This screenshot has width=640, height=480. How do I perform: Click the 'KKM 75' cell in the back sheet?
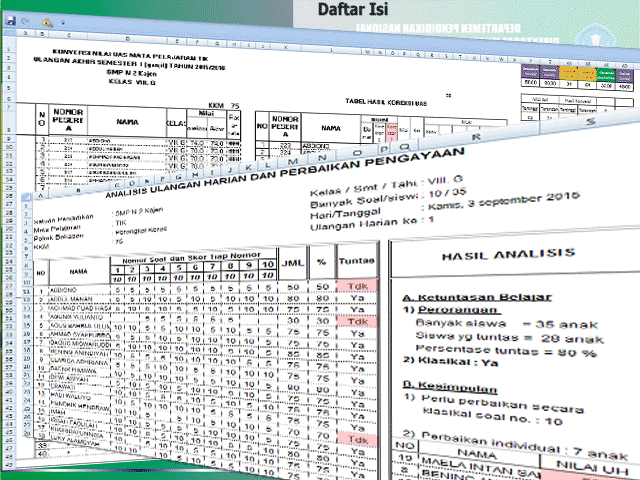[x=224, y=105]
